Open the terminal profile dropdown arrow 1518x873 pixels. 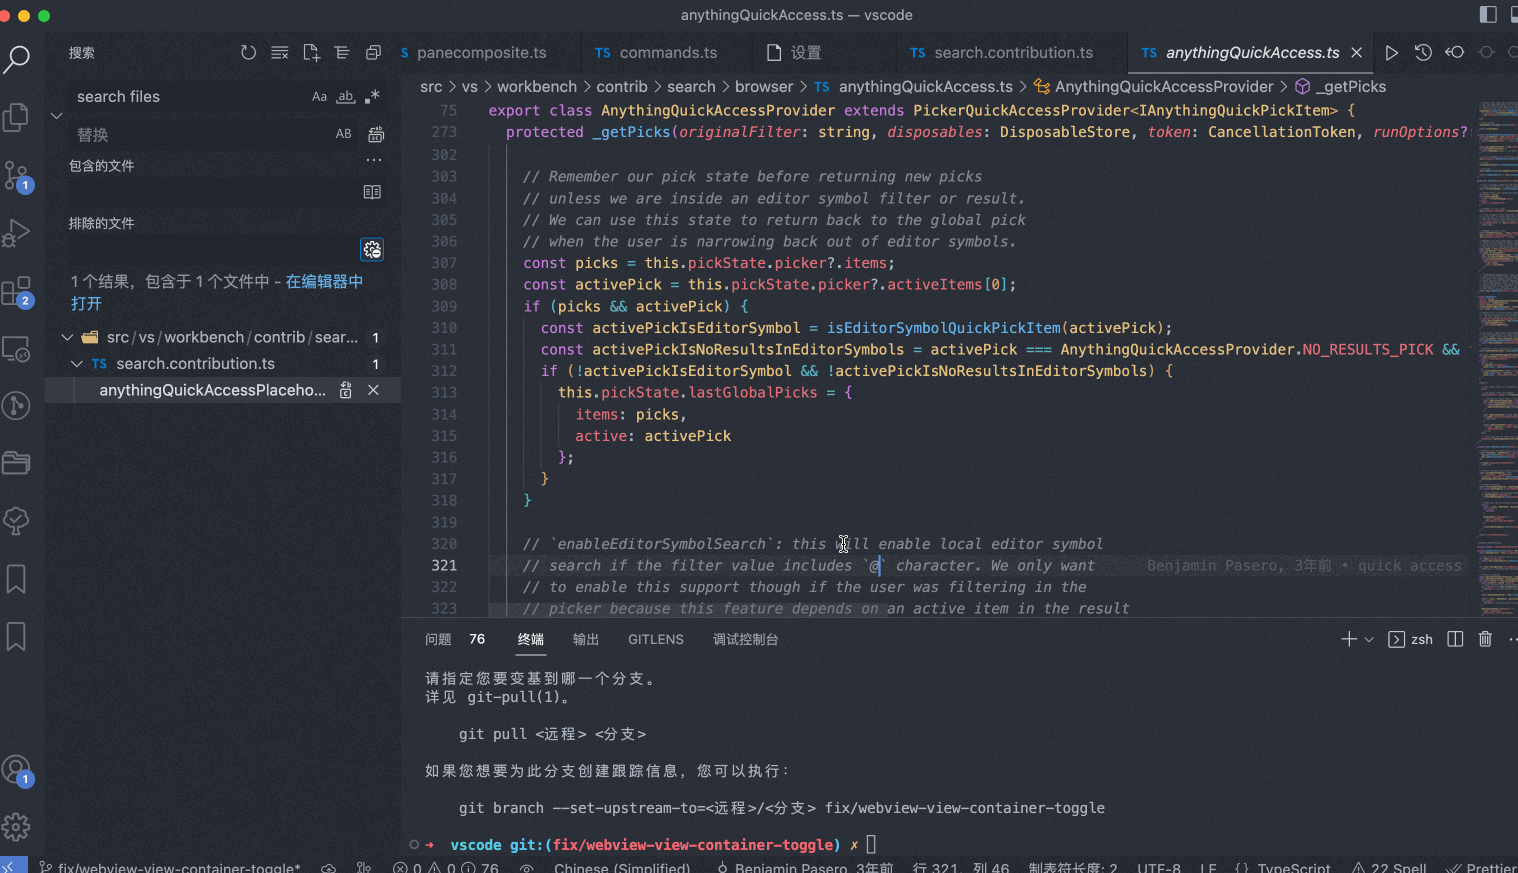tap(1369, 638)
